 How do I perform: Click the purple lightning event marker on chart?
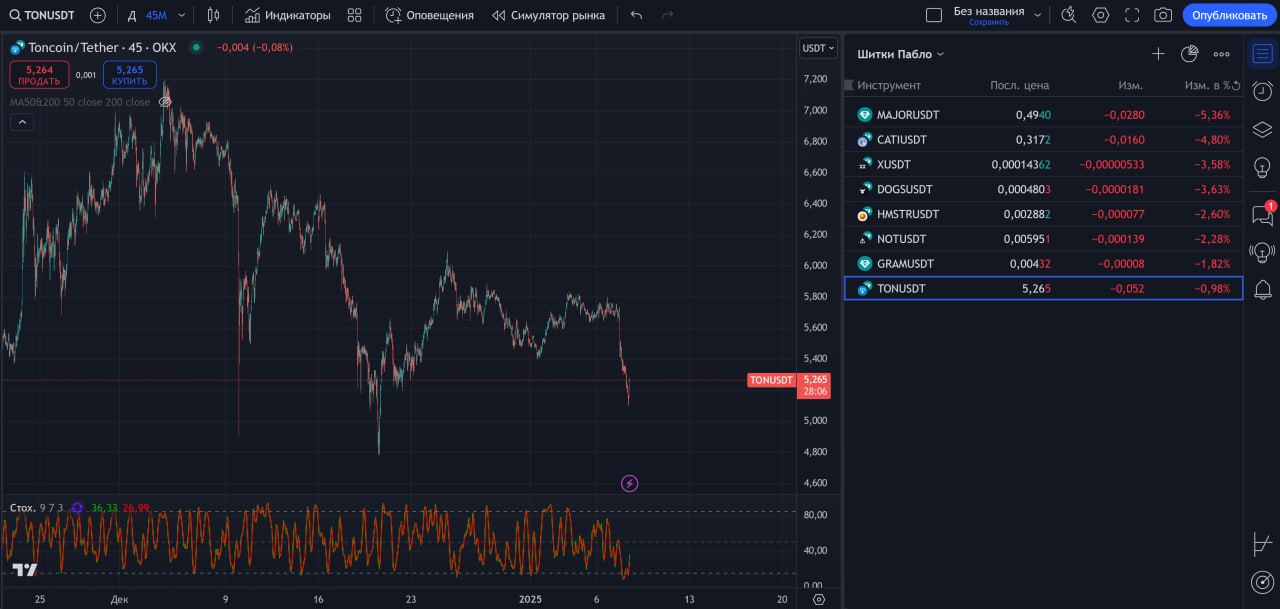tap(629, 484)
